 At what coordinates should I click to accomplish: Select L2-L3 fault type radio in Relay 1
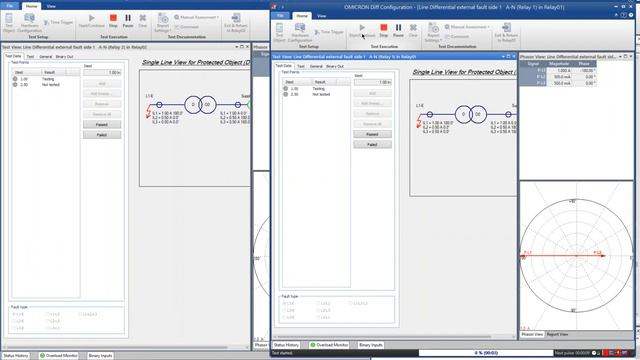(x=318, y=311)
